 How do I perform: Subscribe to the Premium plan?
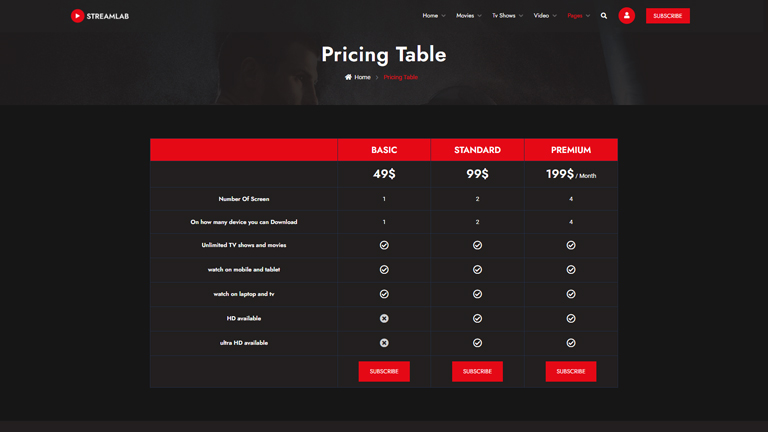click(x=571, y=371)
